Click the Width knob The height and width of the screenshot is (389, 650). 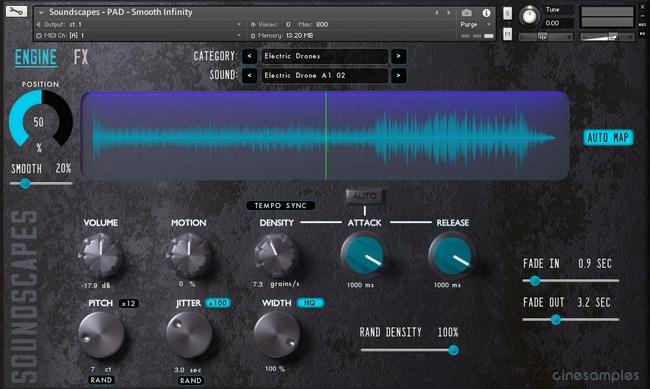[x=276, y=335]
